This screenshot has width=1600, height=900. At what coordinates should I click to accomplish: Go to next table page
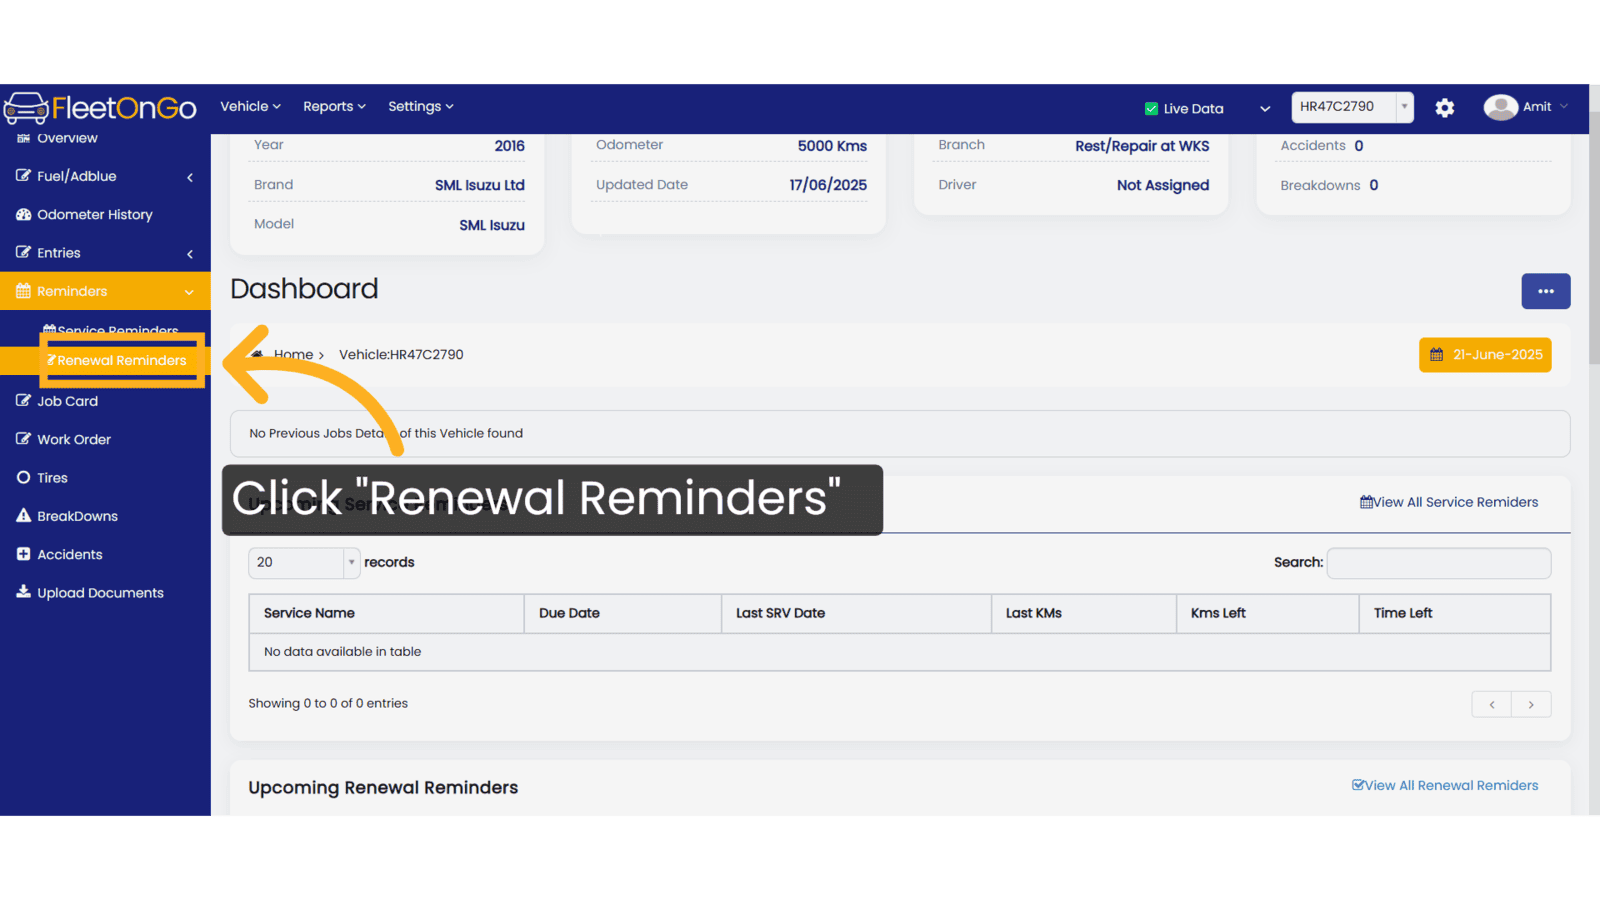coord(1531,704)
